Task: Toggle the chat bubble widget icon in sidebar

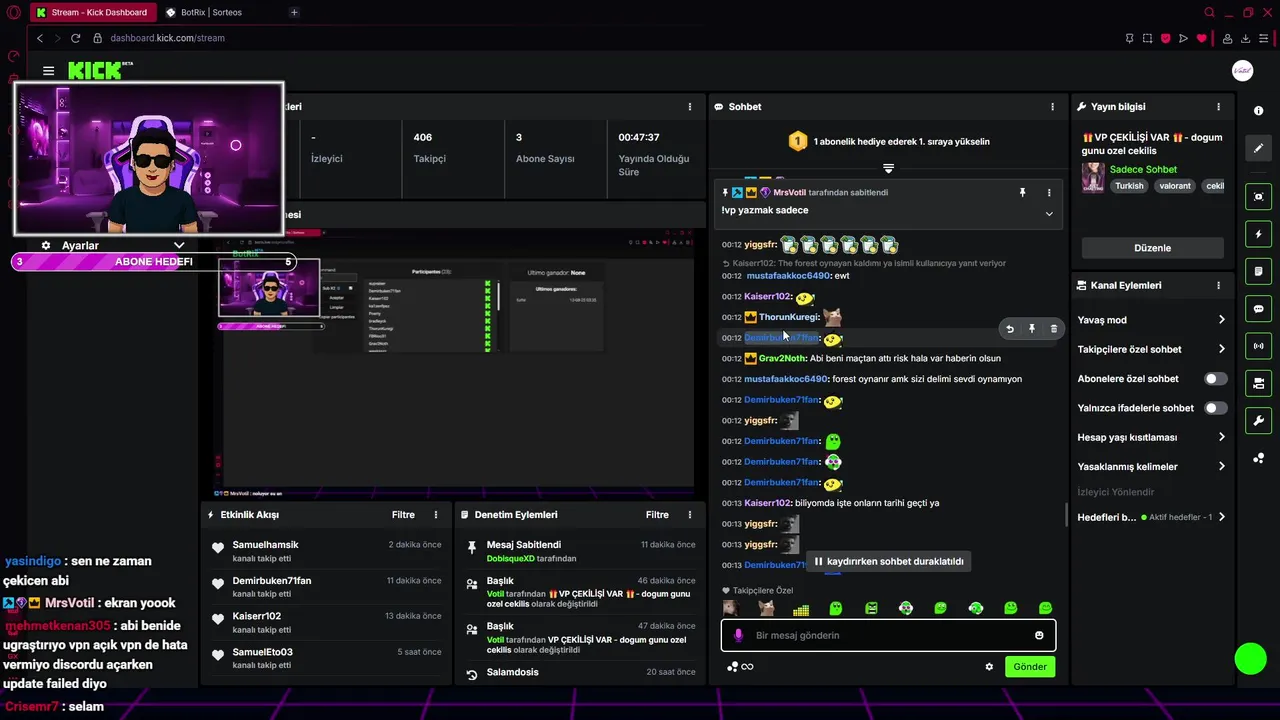Action: pos(1258,309)
